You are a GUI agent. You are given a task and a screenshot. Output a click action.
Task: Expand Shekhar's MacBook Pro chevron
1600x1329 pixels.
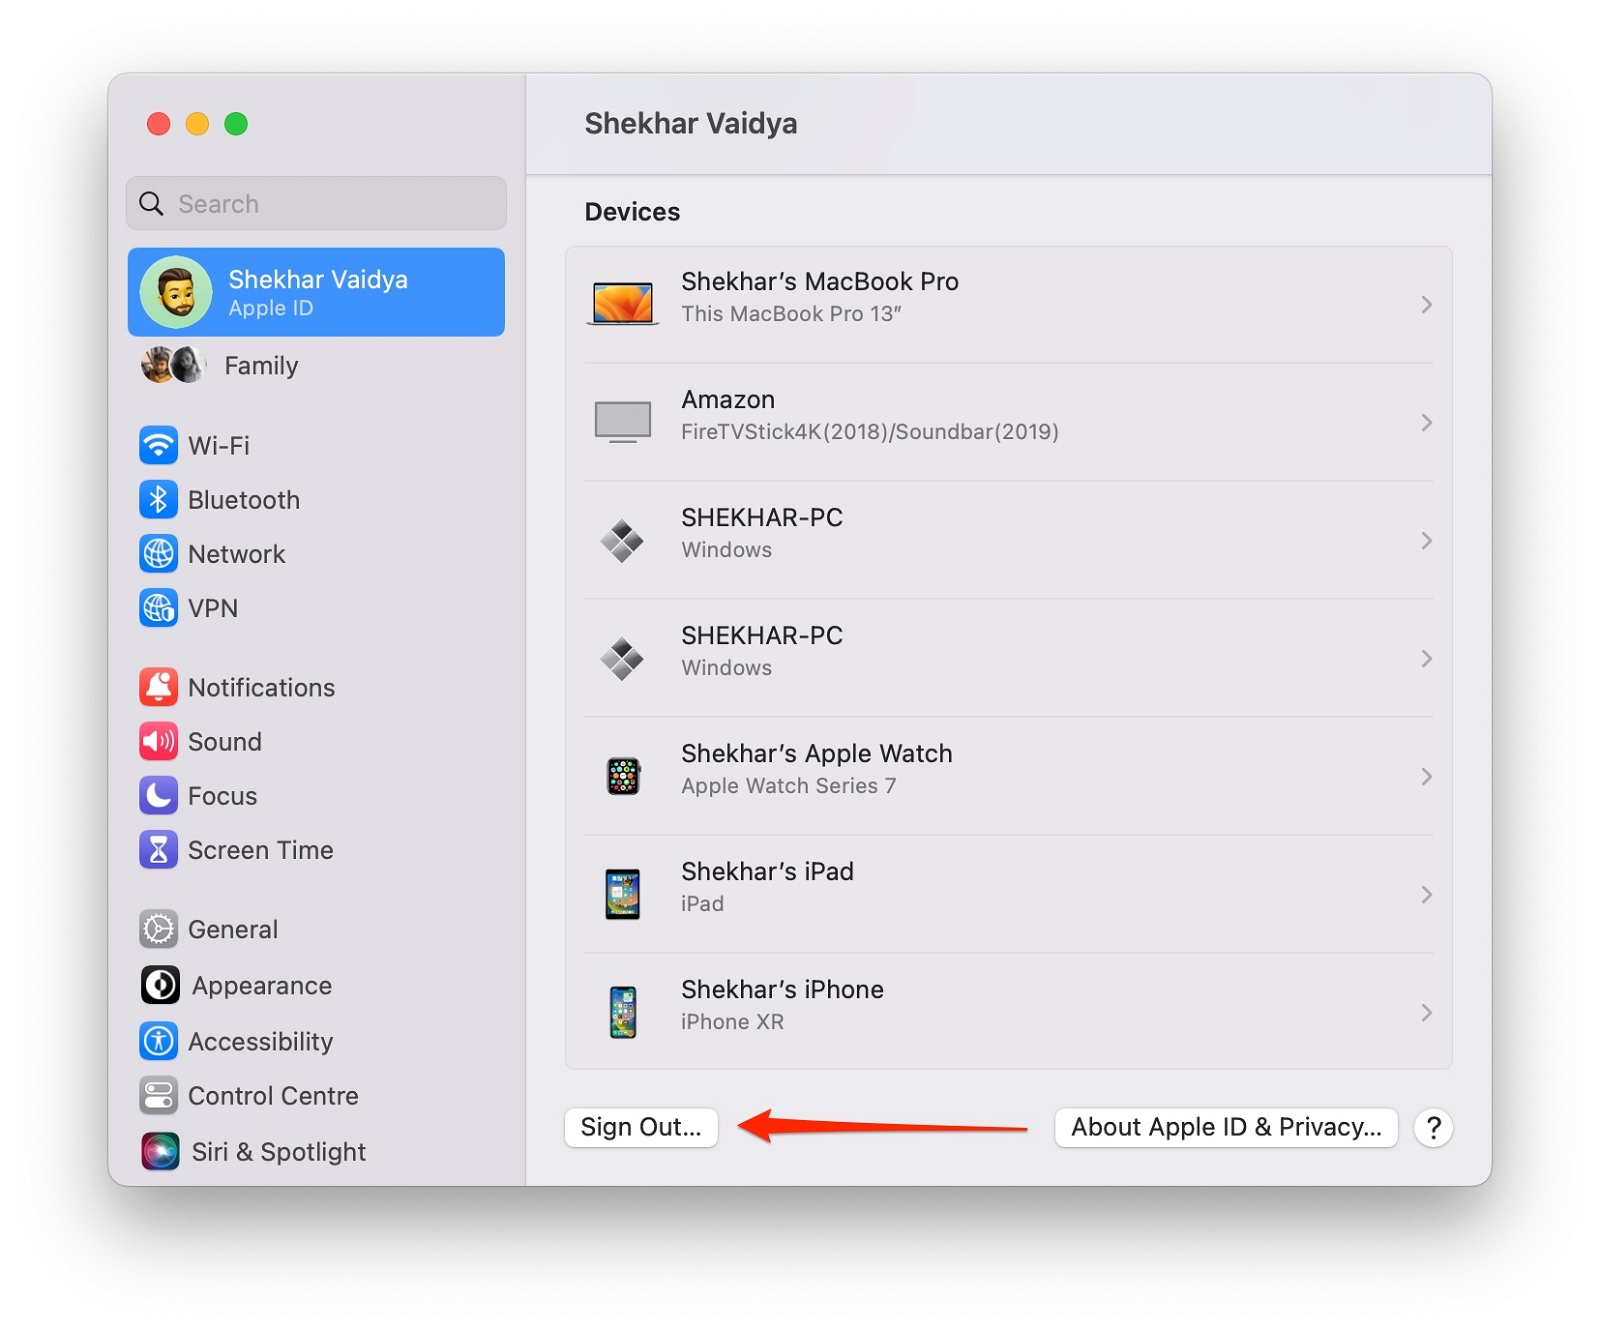(x=1427, y=304)
